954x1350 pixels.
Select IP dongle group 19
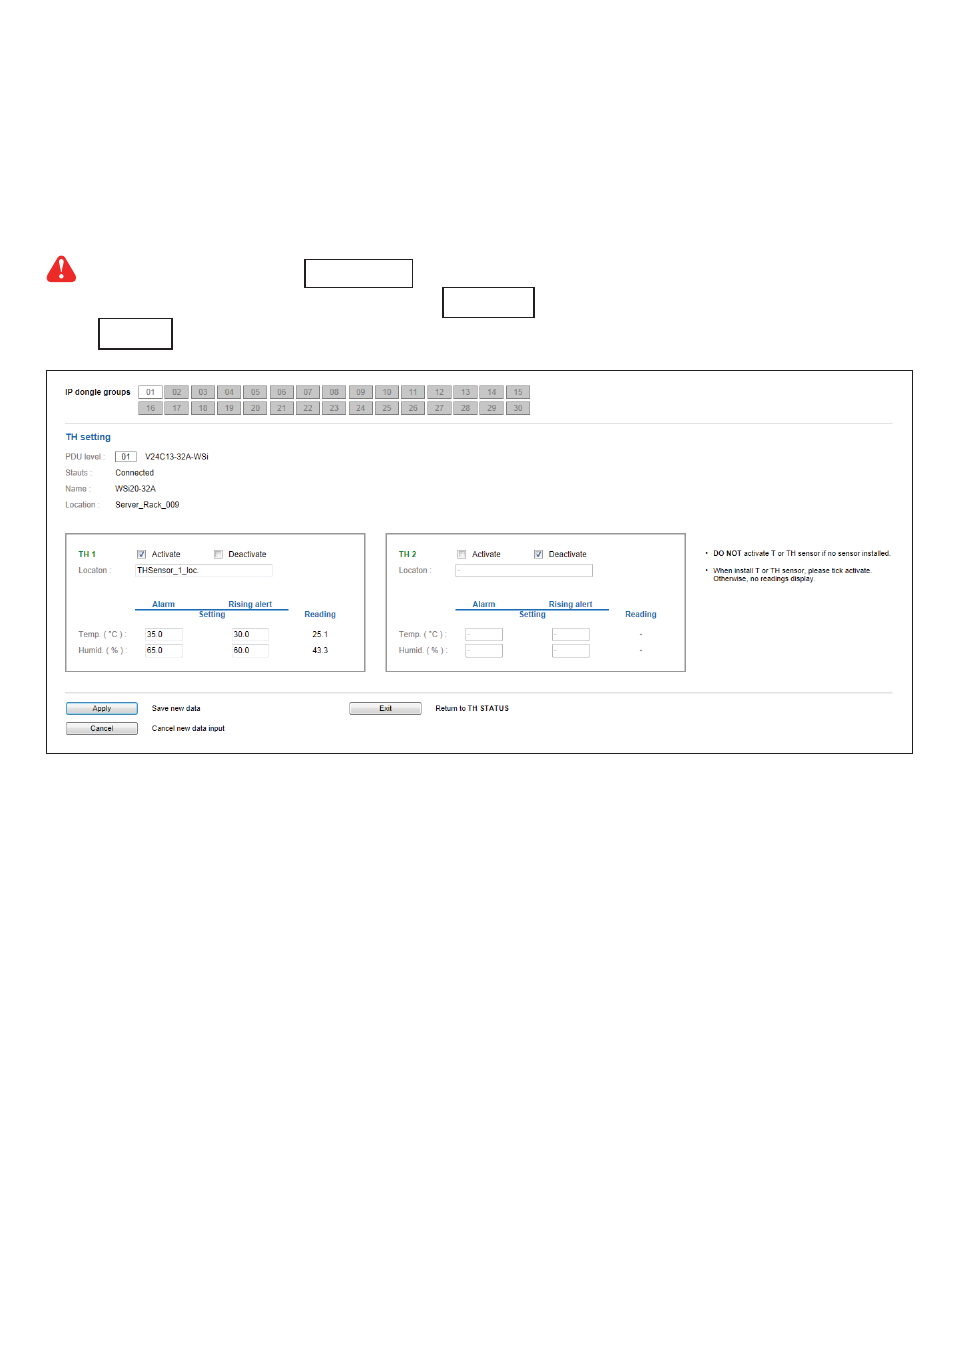tap(229, 408)
